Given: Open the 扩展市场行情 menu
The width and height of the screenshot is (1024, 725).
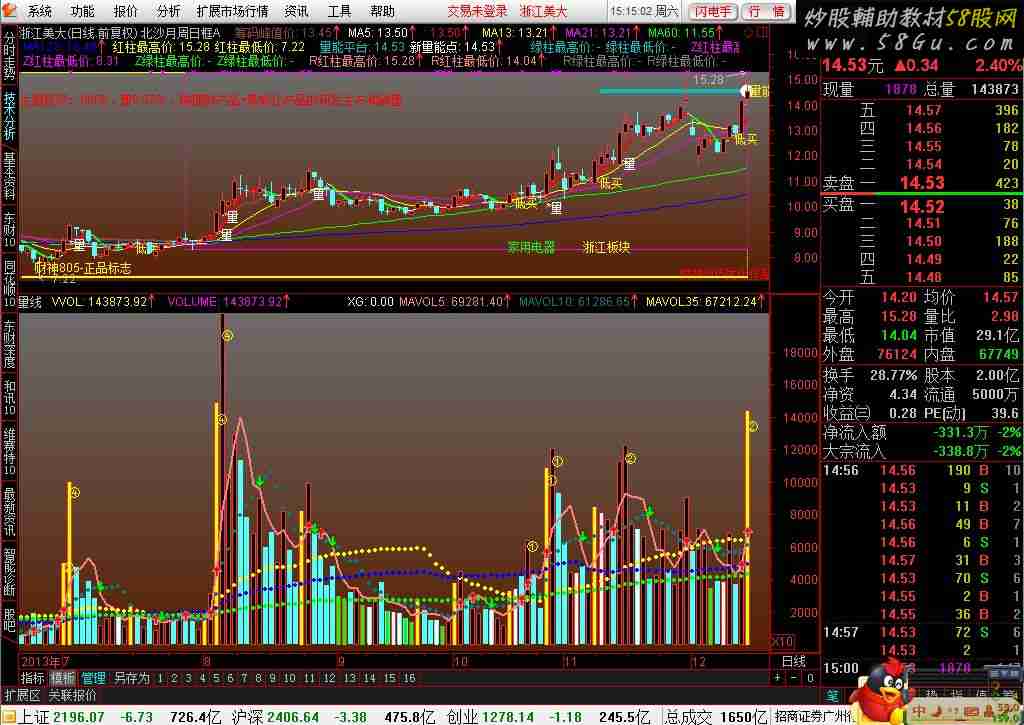Looking at the screenshot, I should [x=232, y=11].
